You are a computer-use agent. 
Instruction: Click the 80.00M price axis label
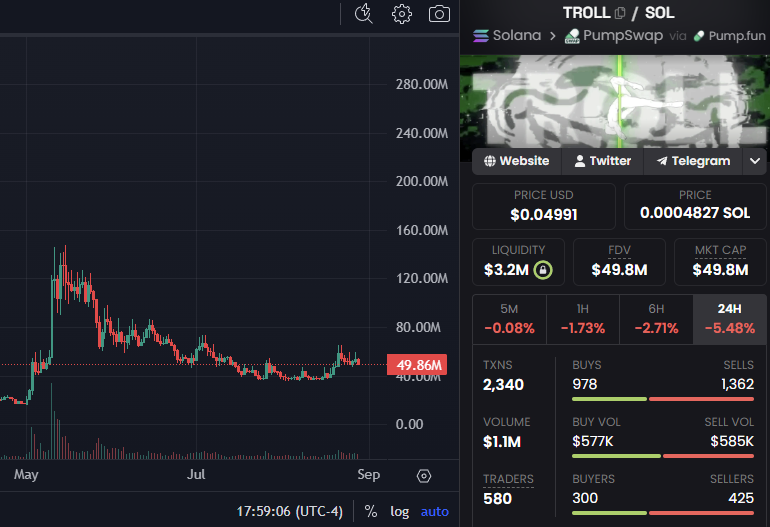pos(418,327)
